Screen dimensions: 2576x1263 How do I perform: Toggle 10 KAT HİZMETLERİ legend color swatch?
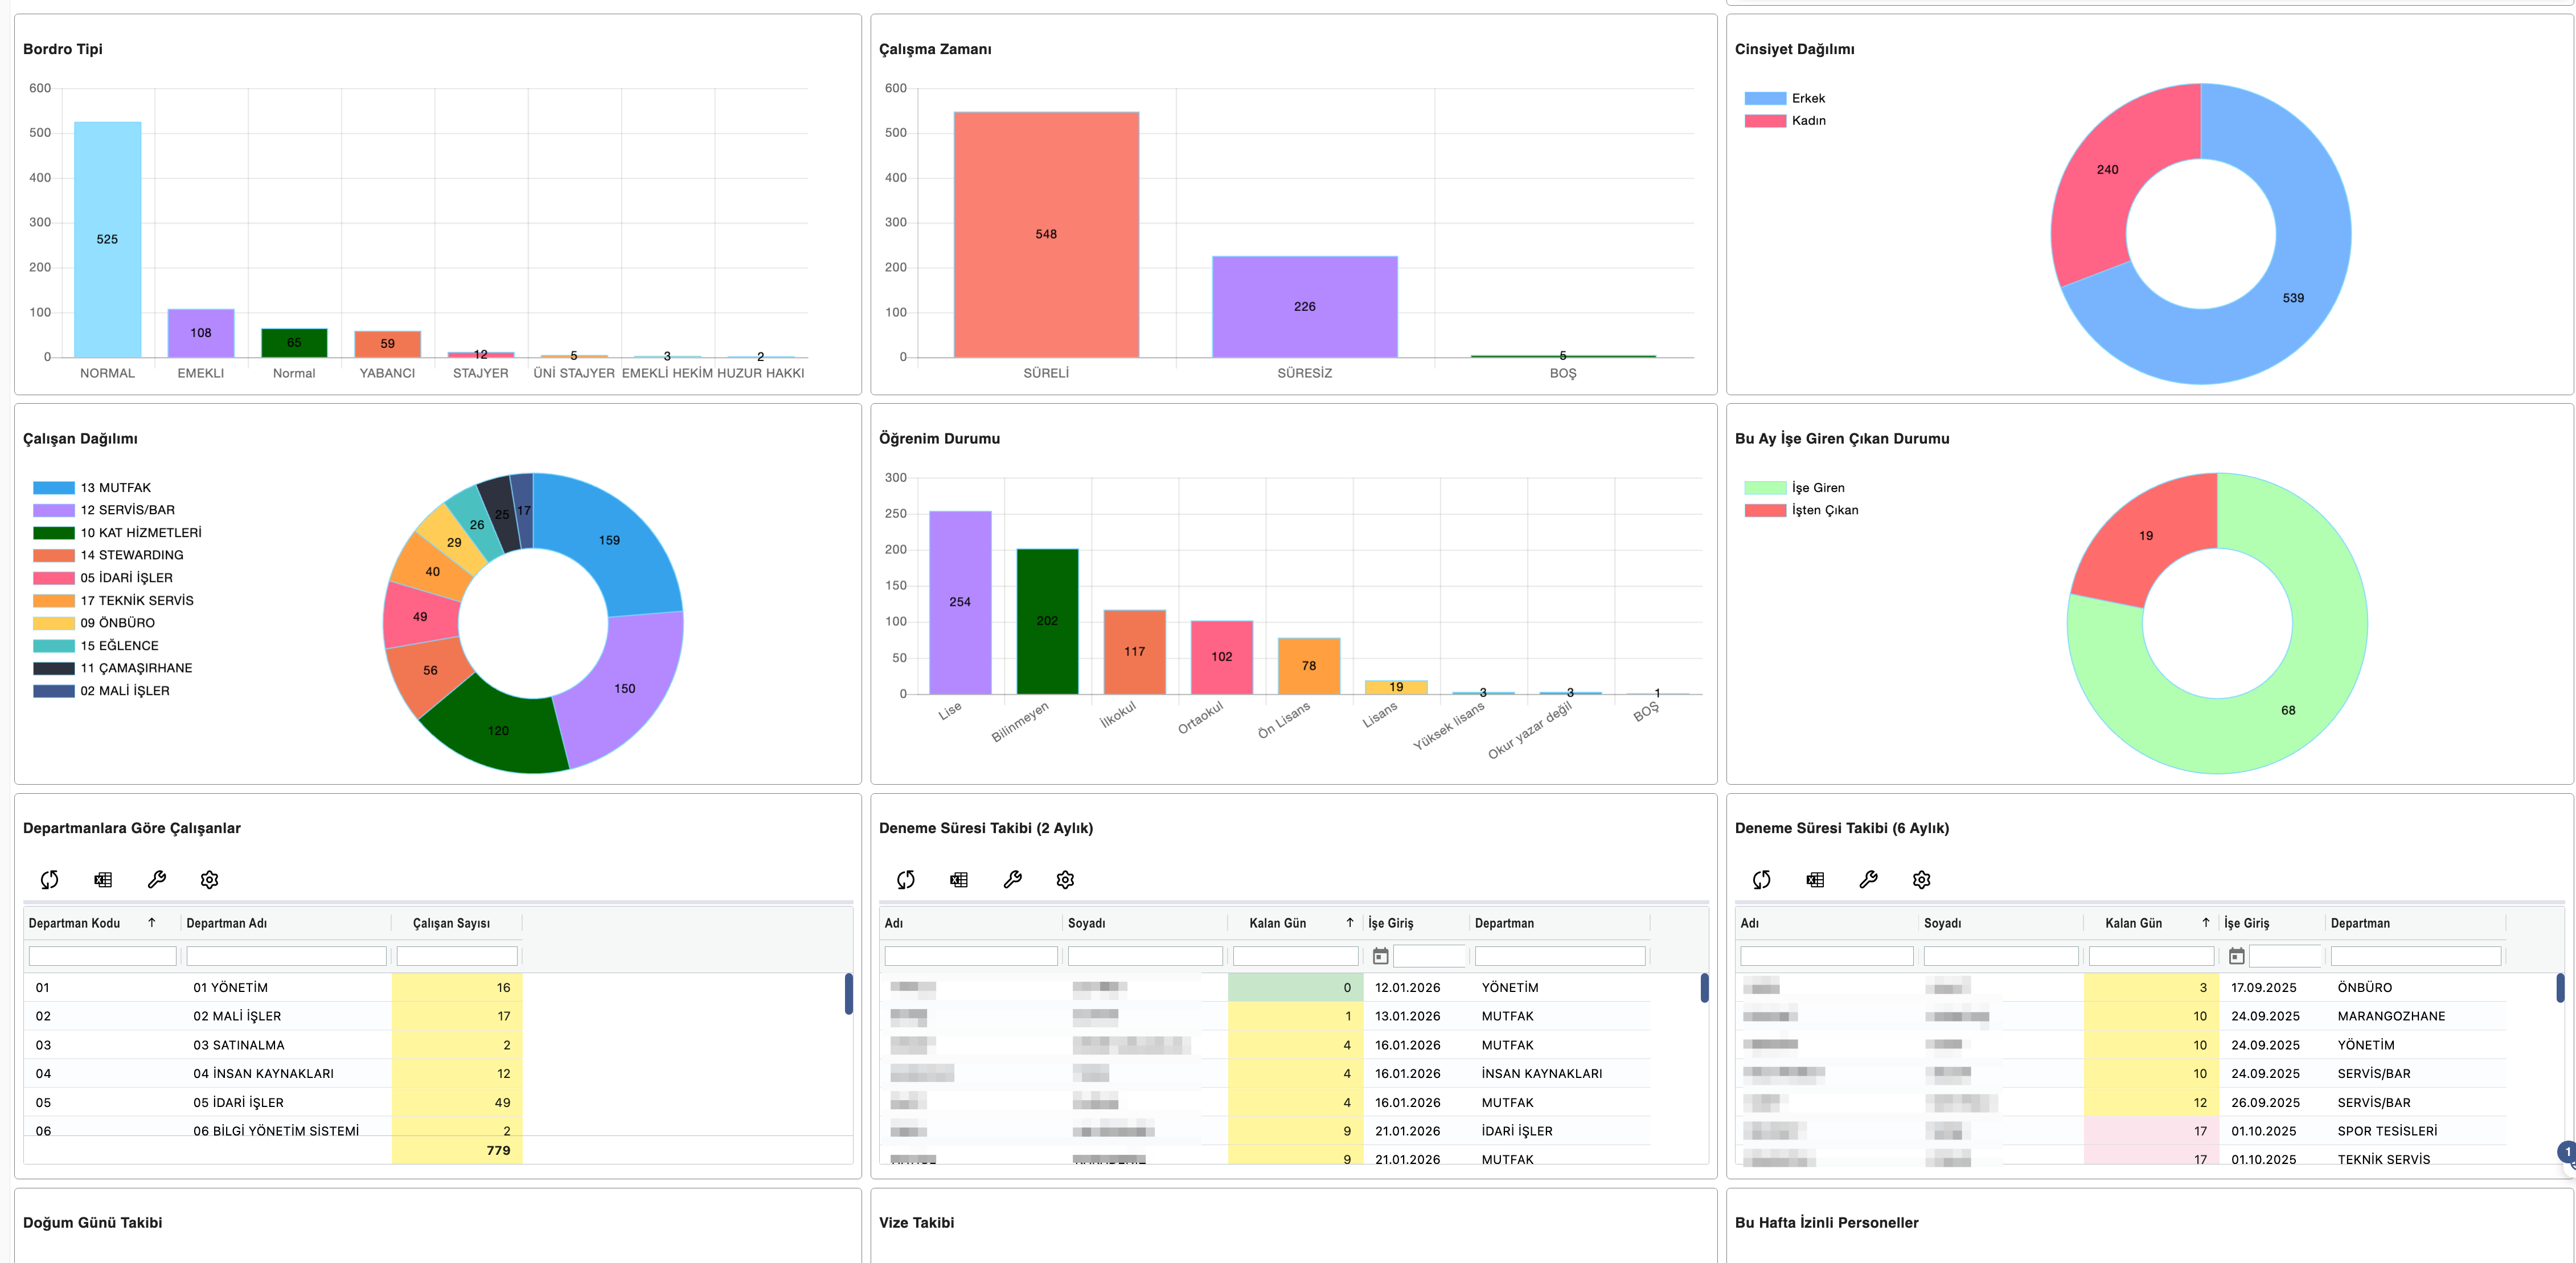click(54, 533)
